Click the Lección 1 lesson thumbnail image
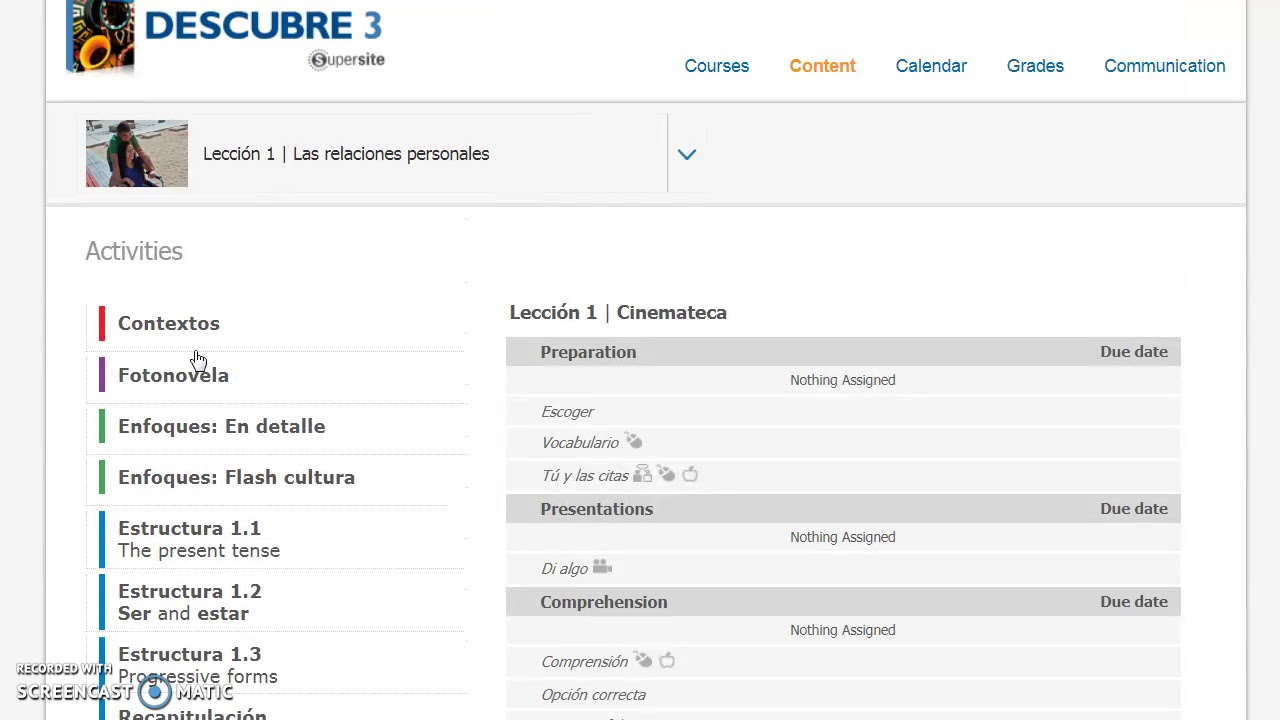This screenshot has height=720, width=1280. [x=137, y=154]
